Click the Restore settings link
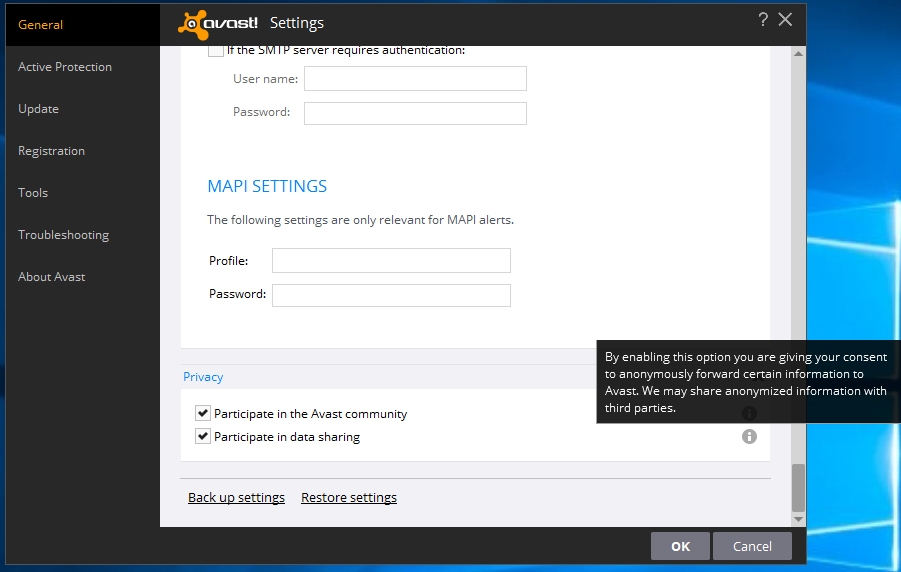Image resolution: width=901 pixels, height=572 pixels. coord(349,497)
